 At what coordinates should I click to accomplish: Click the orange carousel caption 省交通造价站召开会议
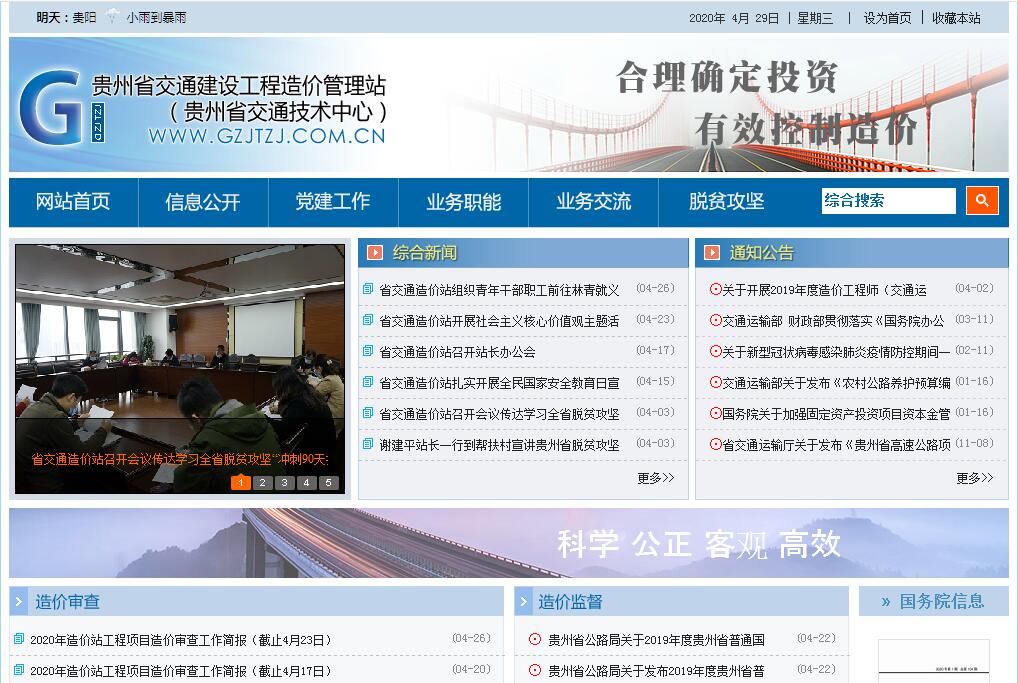pos(180,460)
